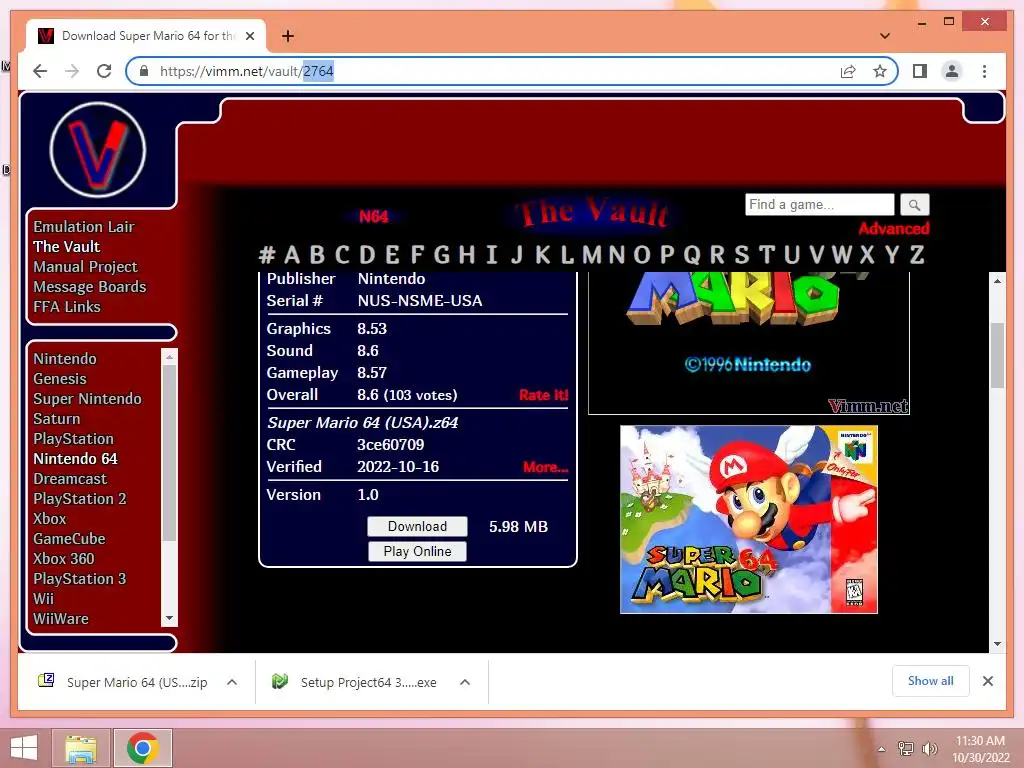Close the downloads bar

(x=987, y=681)
